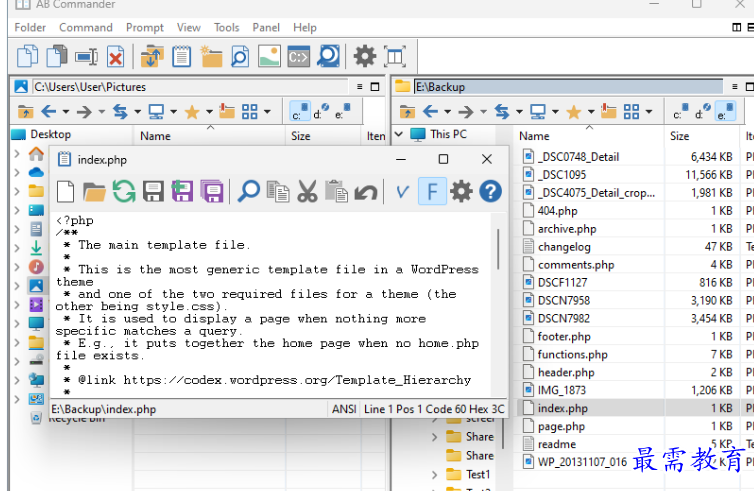Open the blue Help question icon in editor
Image resolution: width=754 pixels, height=491 pixels.
pyautogui.click(x=490, y=191)
